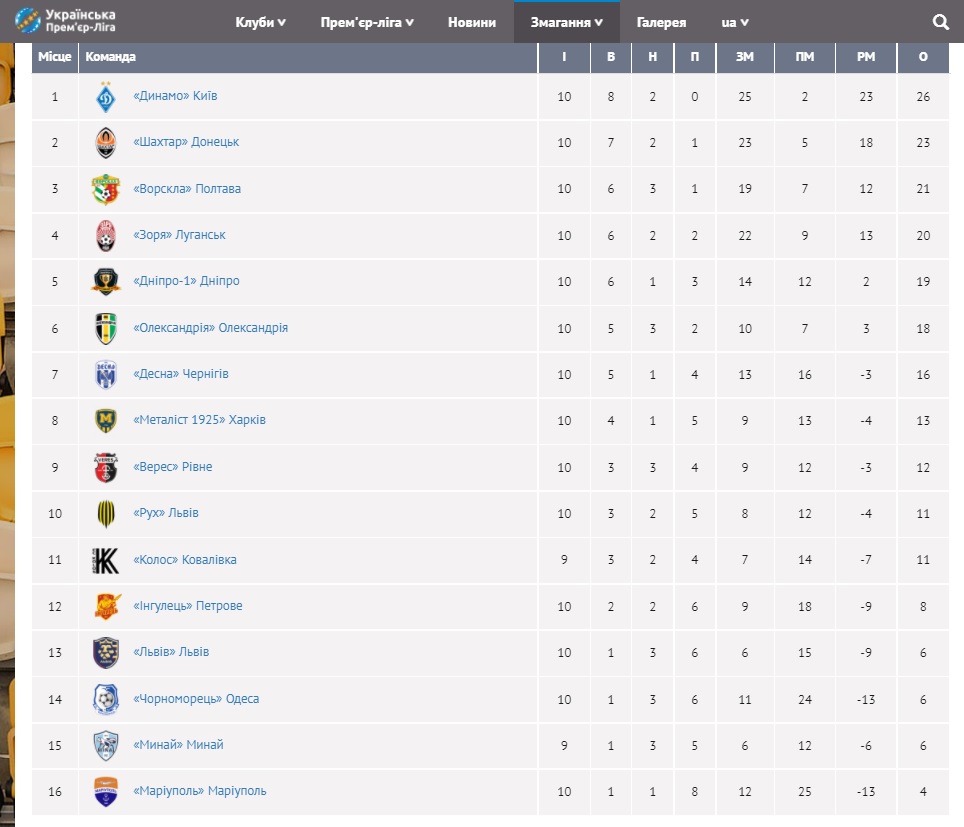Expand the Змагання dropdown
This screenshot has width=964, height=827.
(x=566, y=22)
